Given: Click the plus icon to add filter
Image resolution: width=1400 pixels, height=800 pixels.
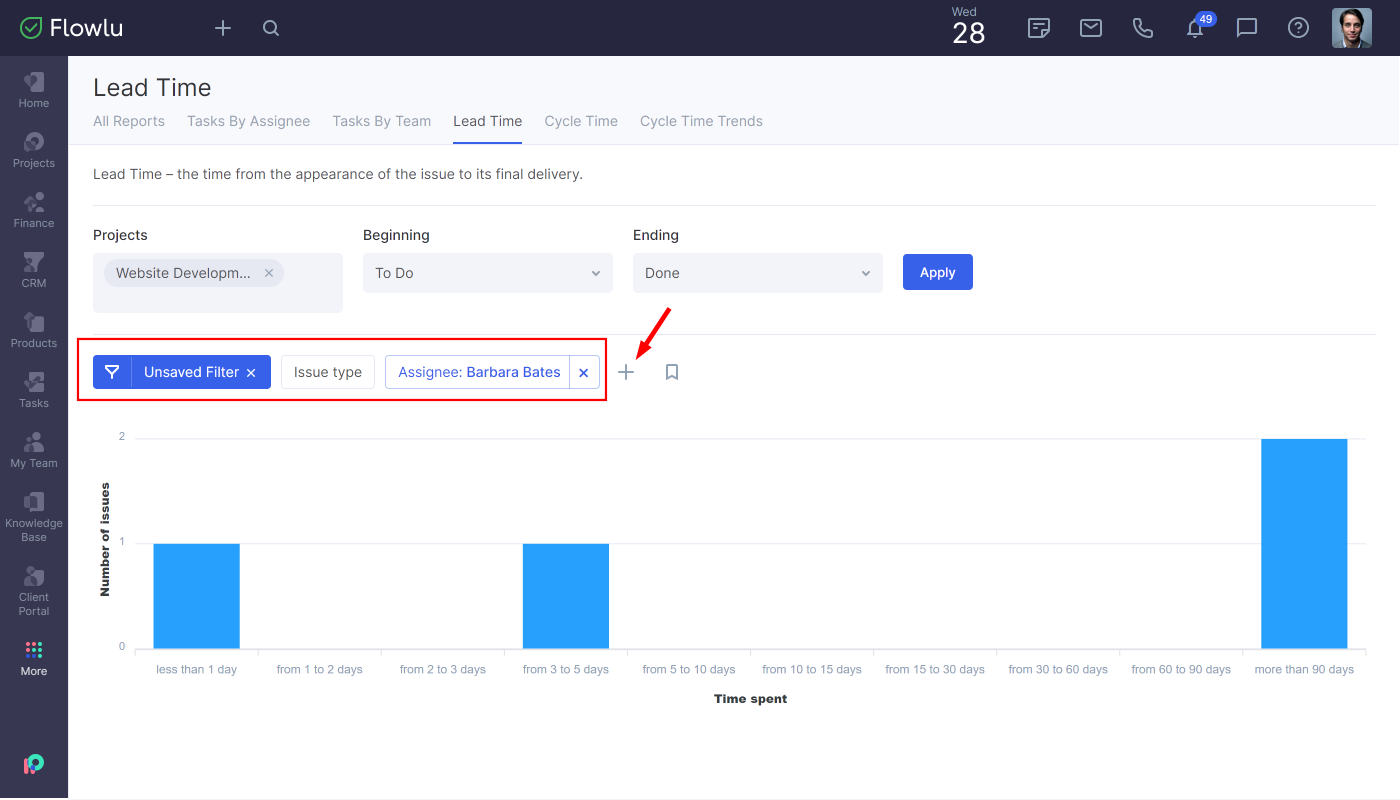Looking at the screenshot, I should (626, 372).
